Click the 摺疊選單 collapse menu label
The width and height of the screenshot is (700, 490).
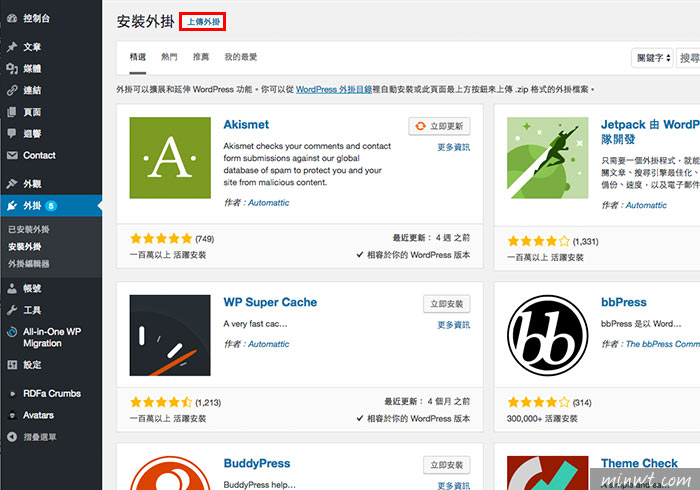[x=40, y=437]
